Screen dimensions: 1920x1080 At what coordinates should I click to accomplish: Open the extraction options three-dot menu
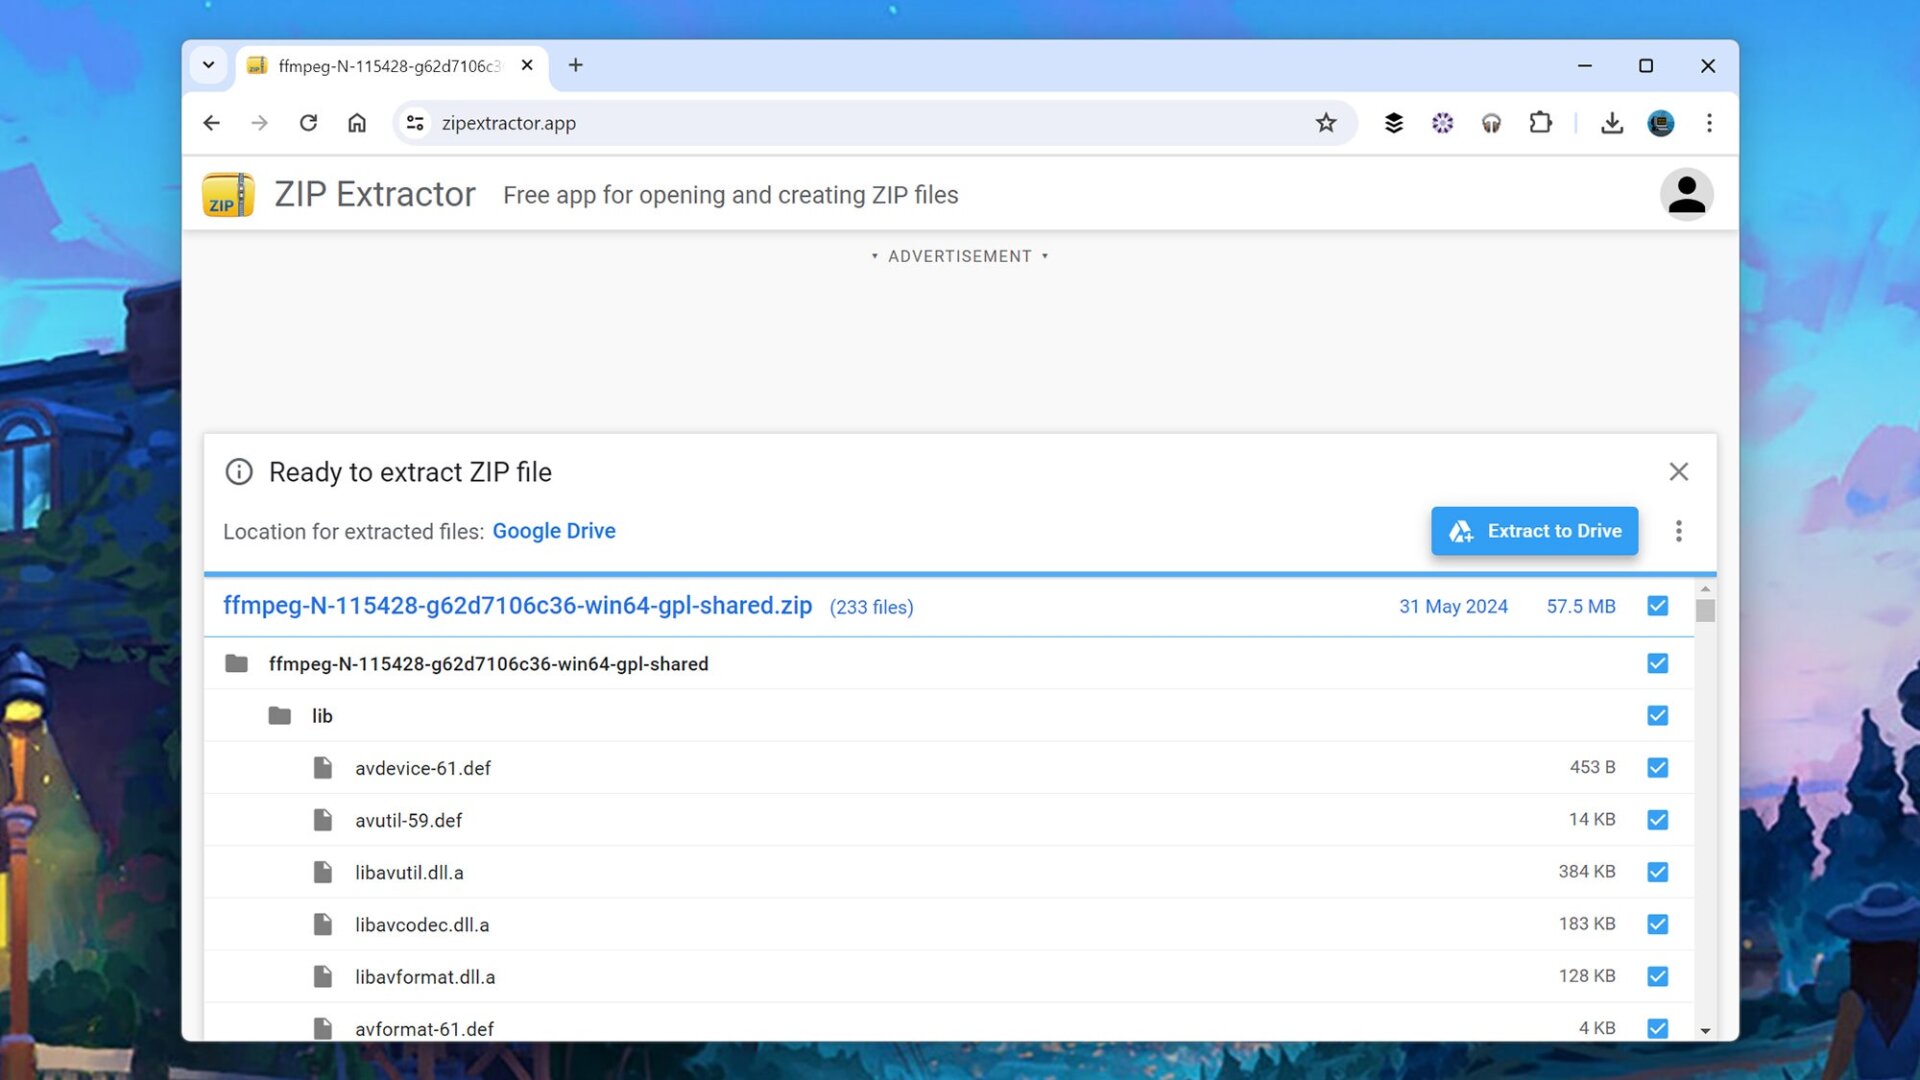(x=1679, y=531)
